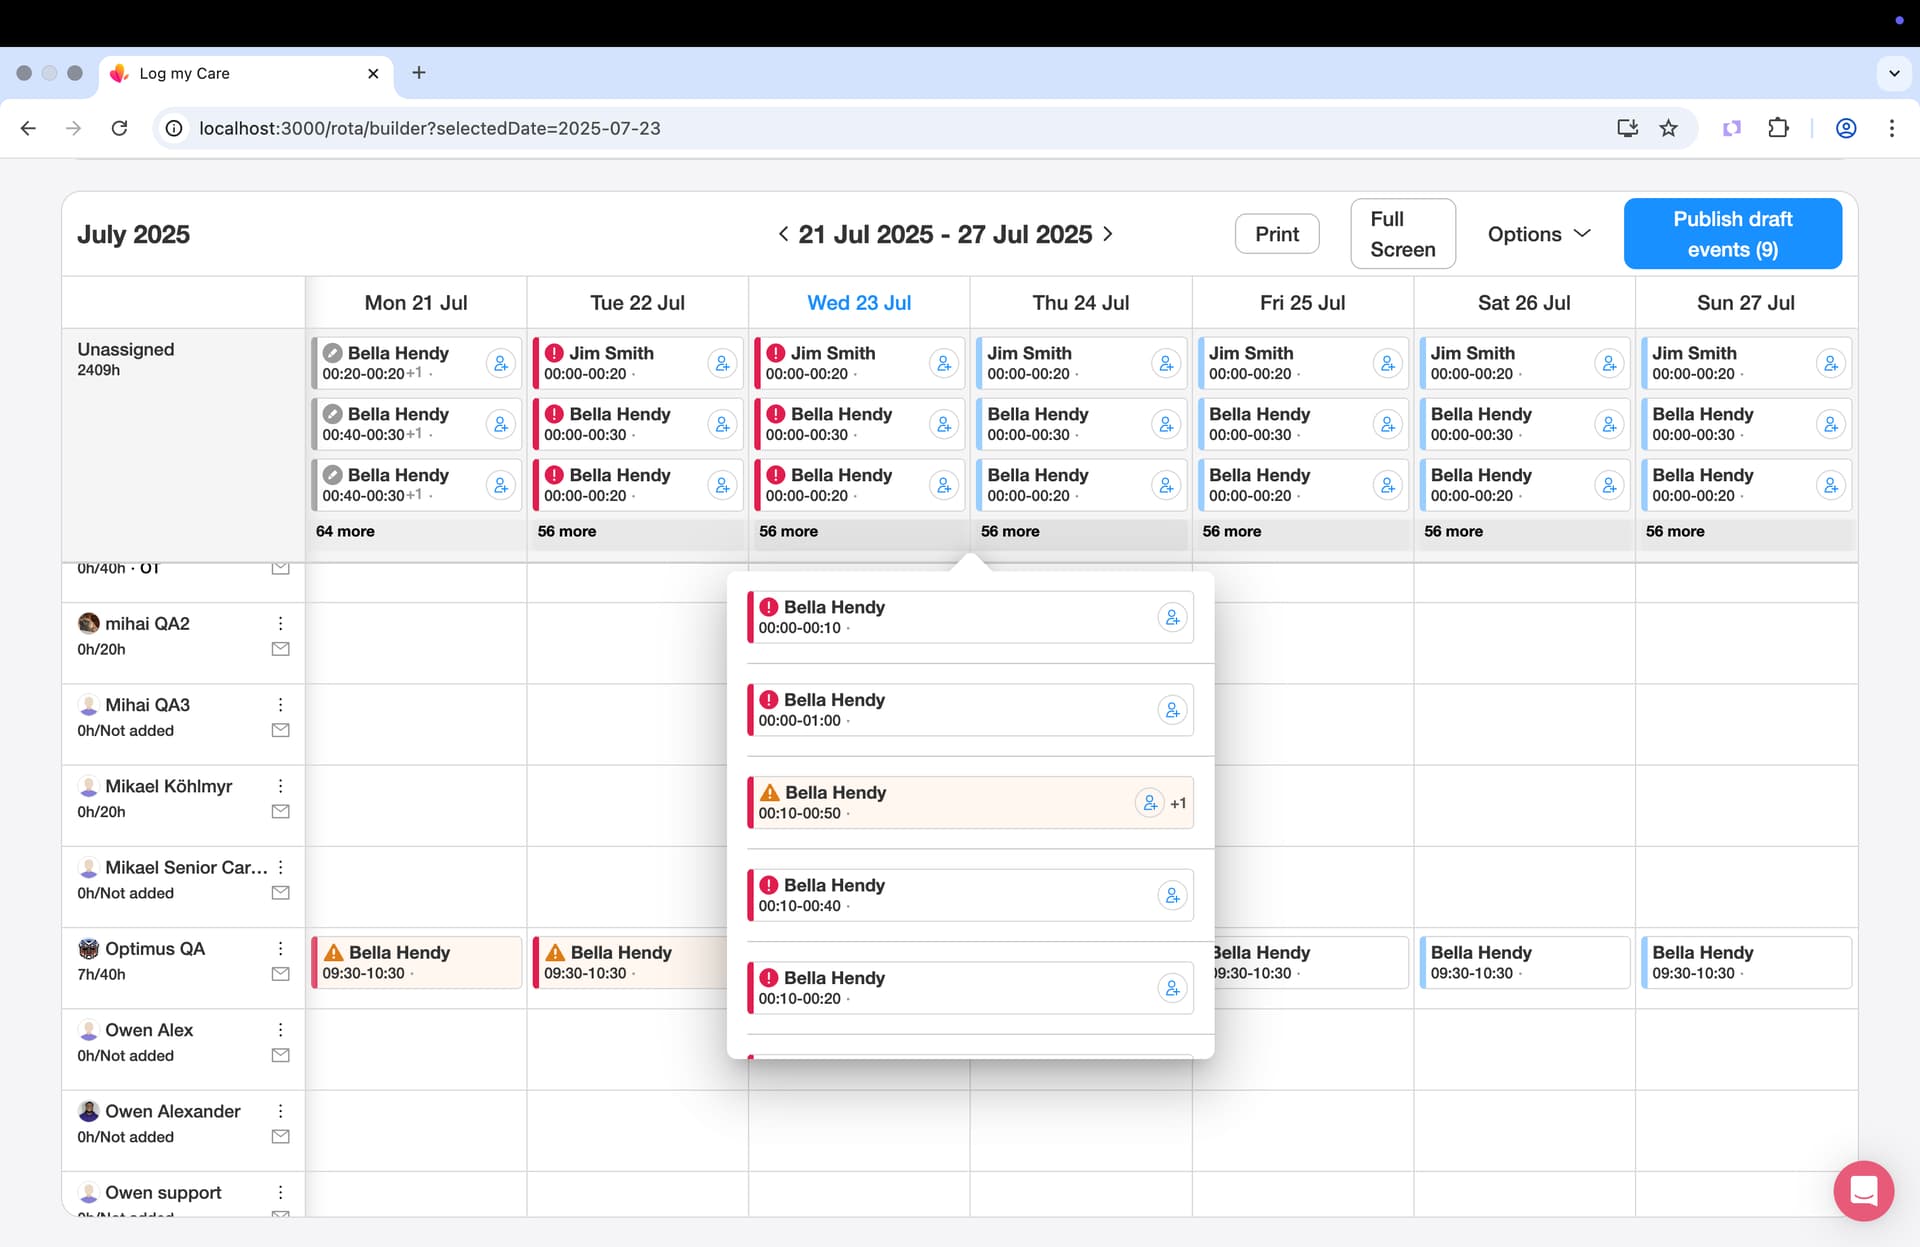Click the browser address bar URL
1920x1247 pixels.
coord(430,128)
